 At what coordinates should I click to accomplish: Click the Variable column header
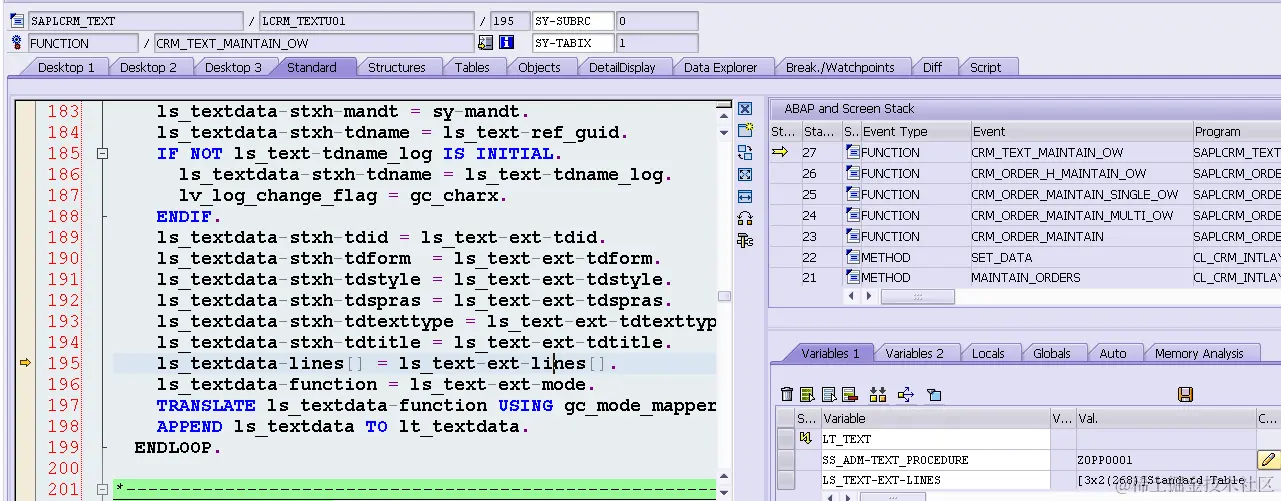click(x=935, y=418)
